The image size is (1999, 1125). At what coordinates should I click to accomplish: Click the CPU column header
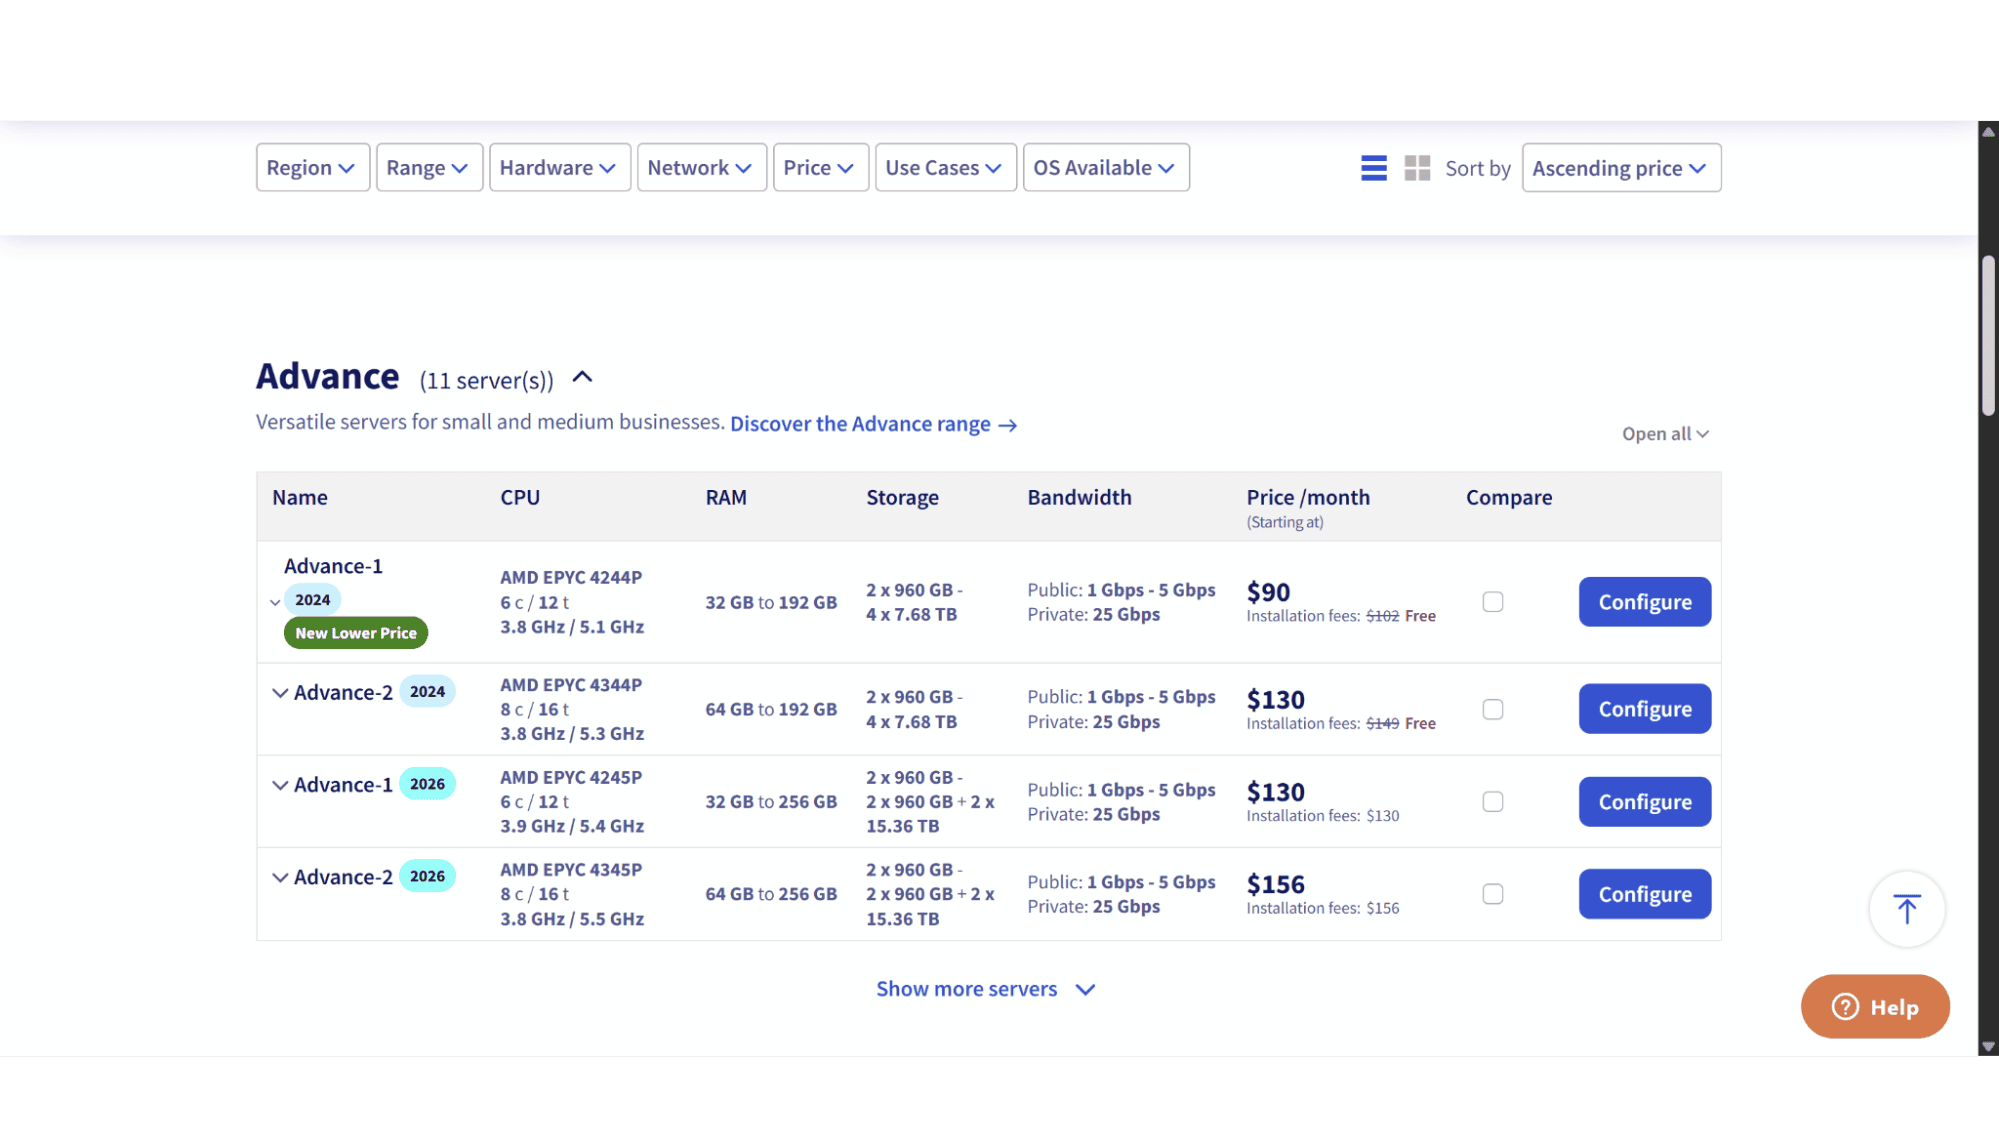click(520, 498)
